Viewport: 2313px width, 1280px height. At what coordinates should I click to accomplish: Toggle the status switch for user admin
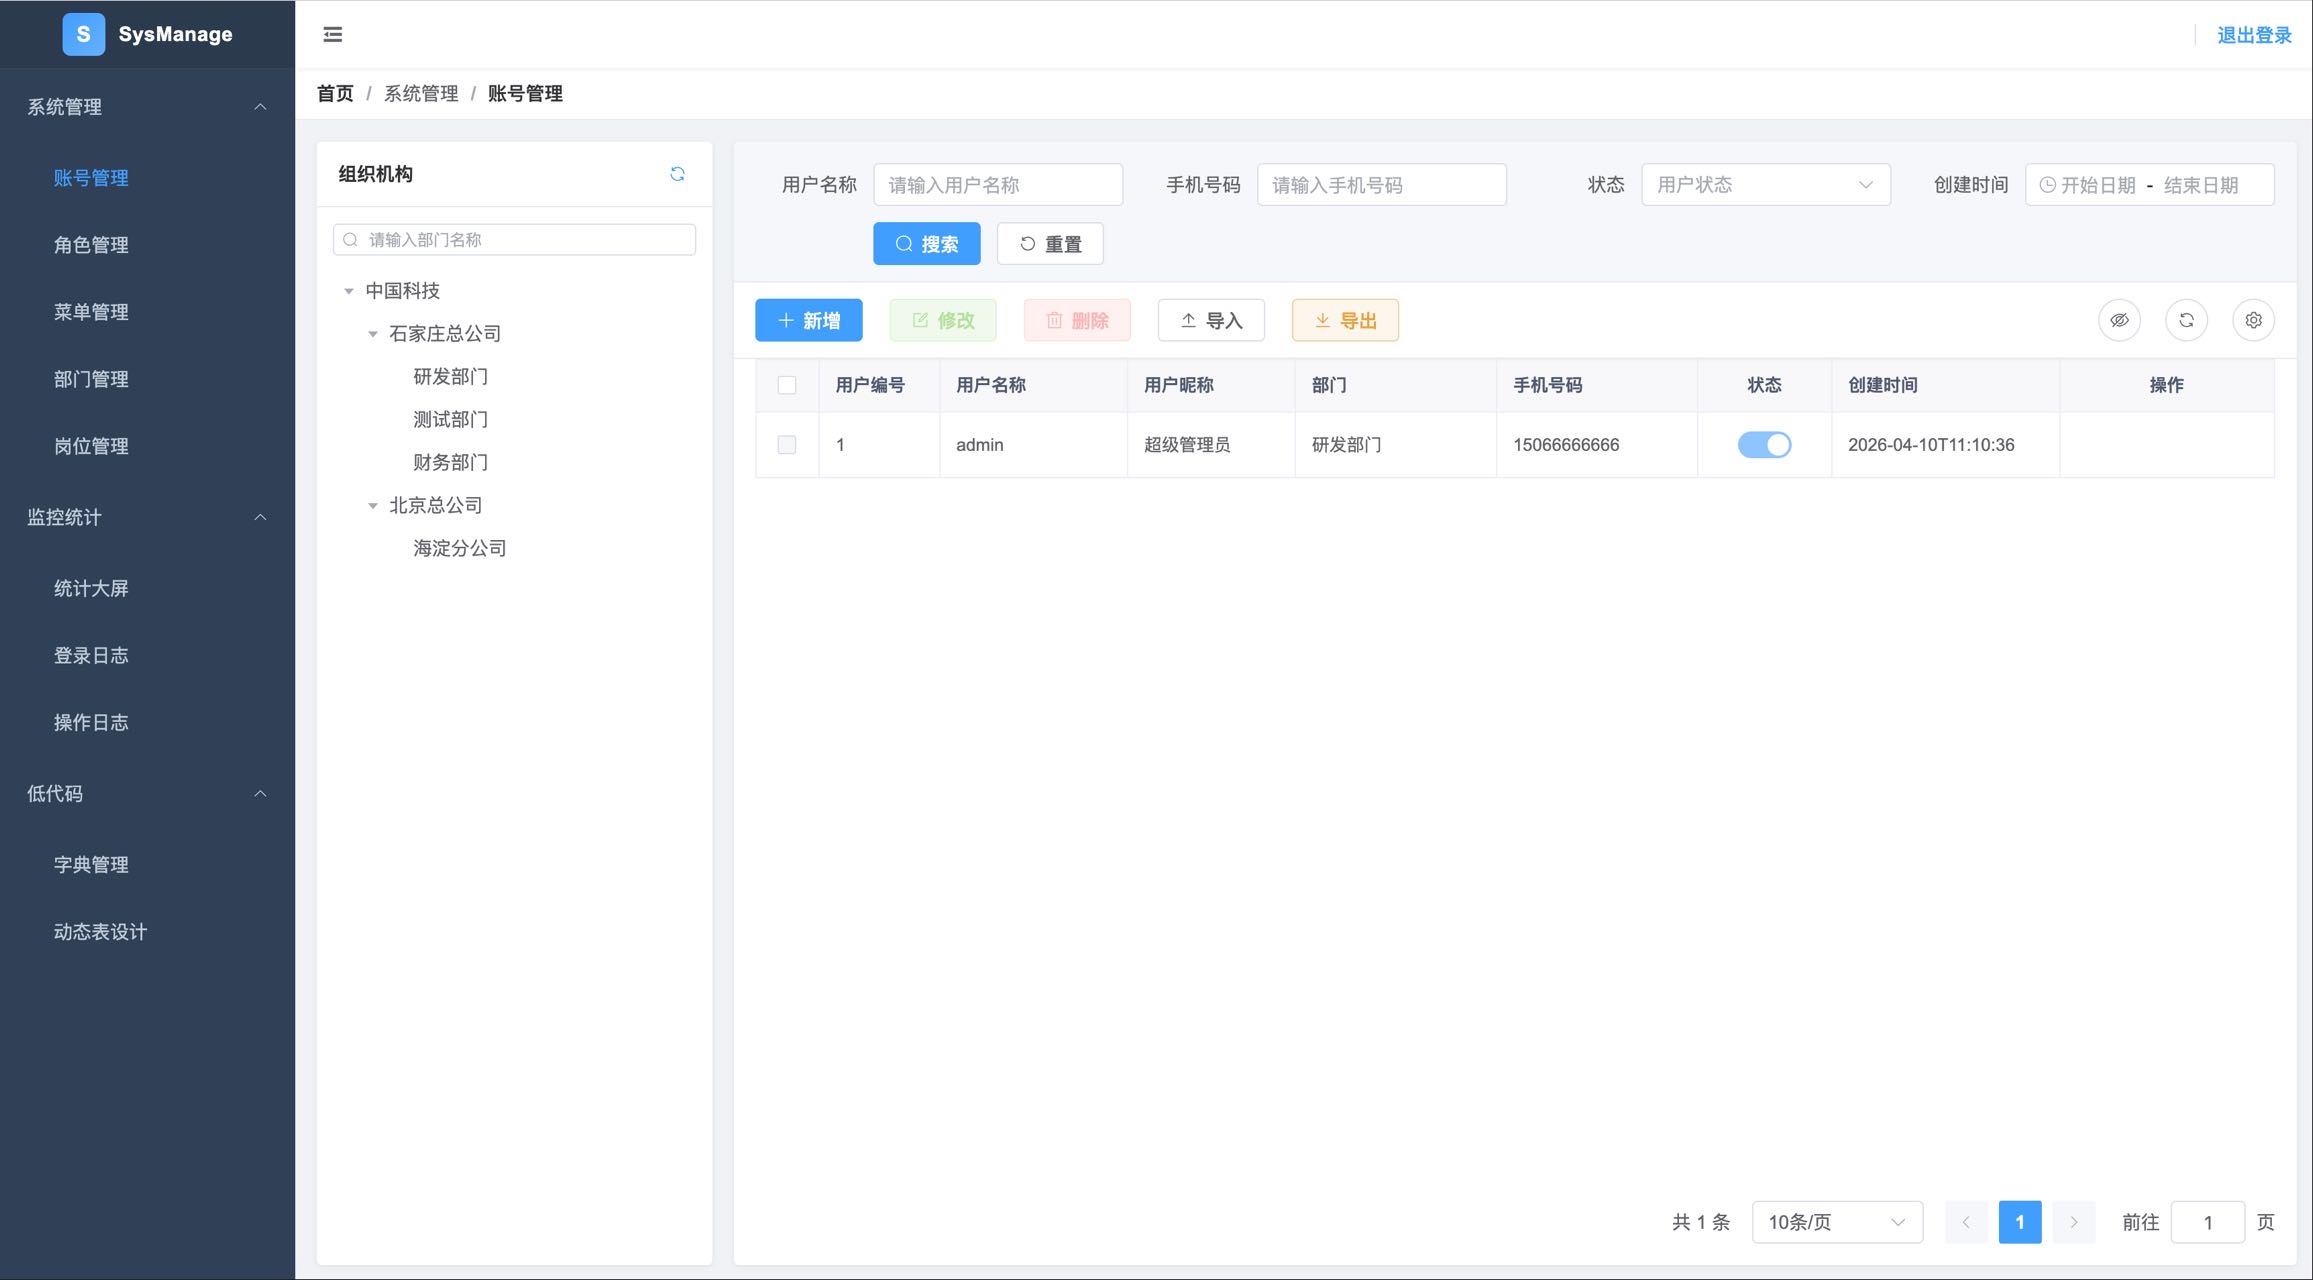[x=1764, y=445]
